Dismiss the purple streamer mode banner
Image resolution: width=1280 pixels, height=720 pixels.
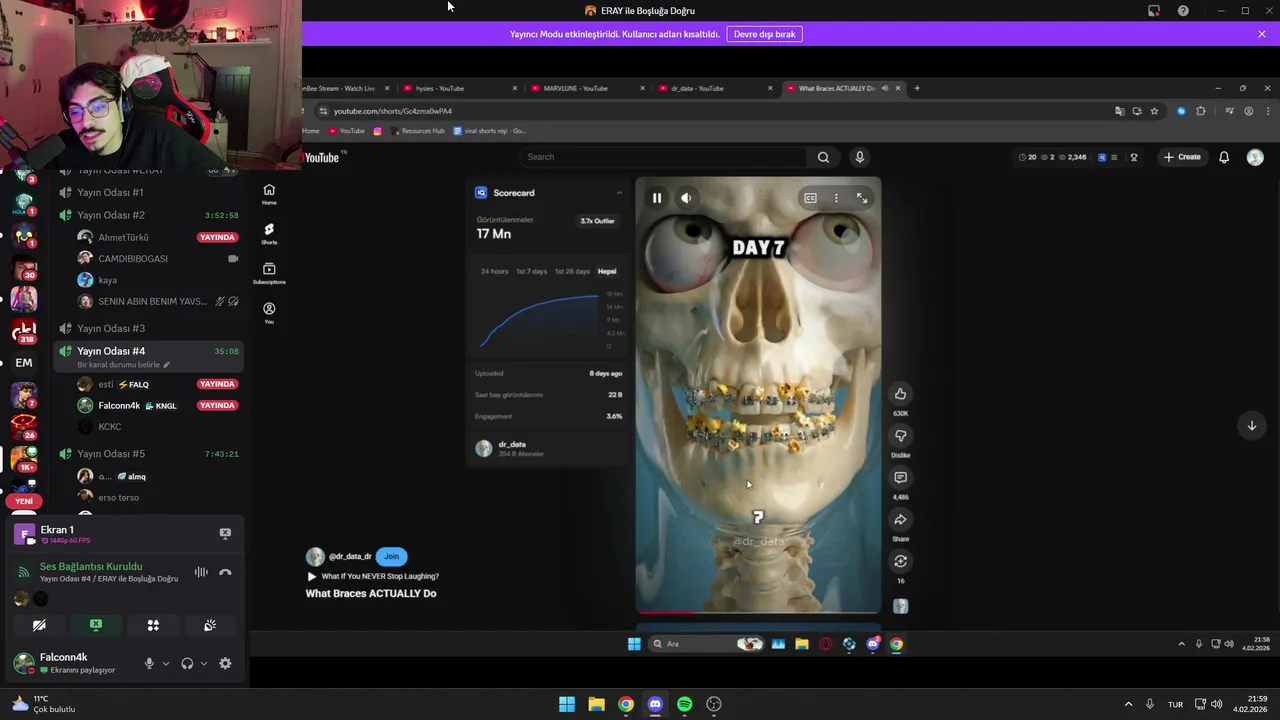[x=1262, y=34]
